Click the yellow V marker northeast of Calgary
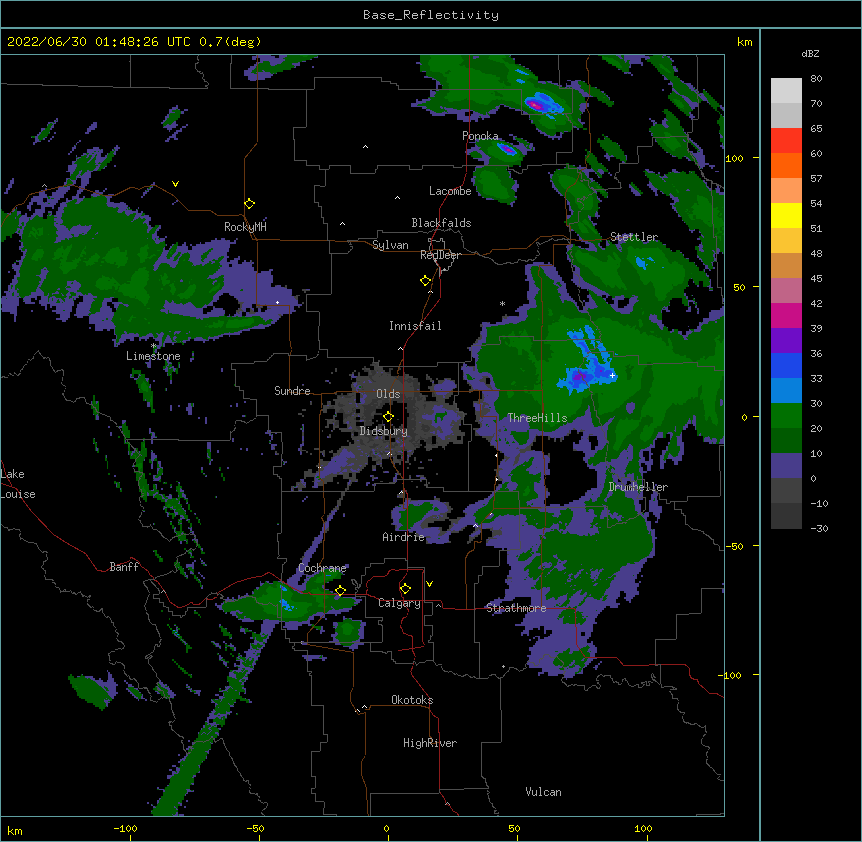The height and width of the screenshot is (842, 862). coord(429,584)
